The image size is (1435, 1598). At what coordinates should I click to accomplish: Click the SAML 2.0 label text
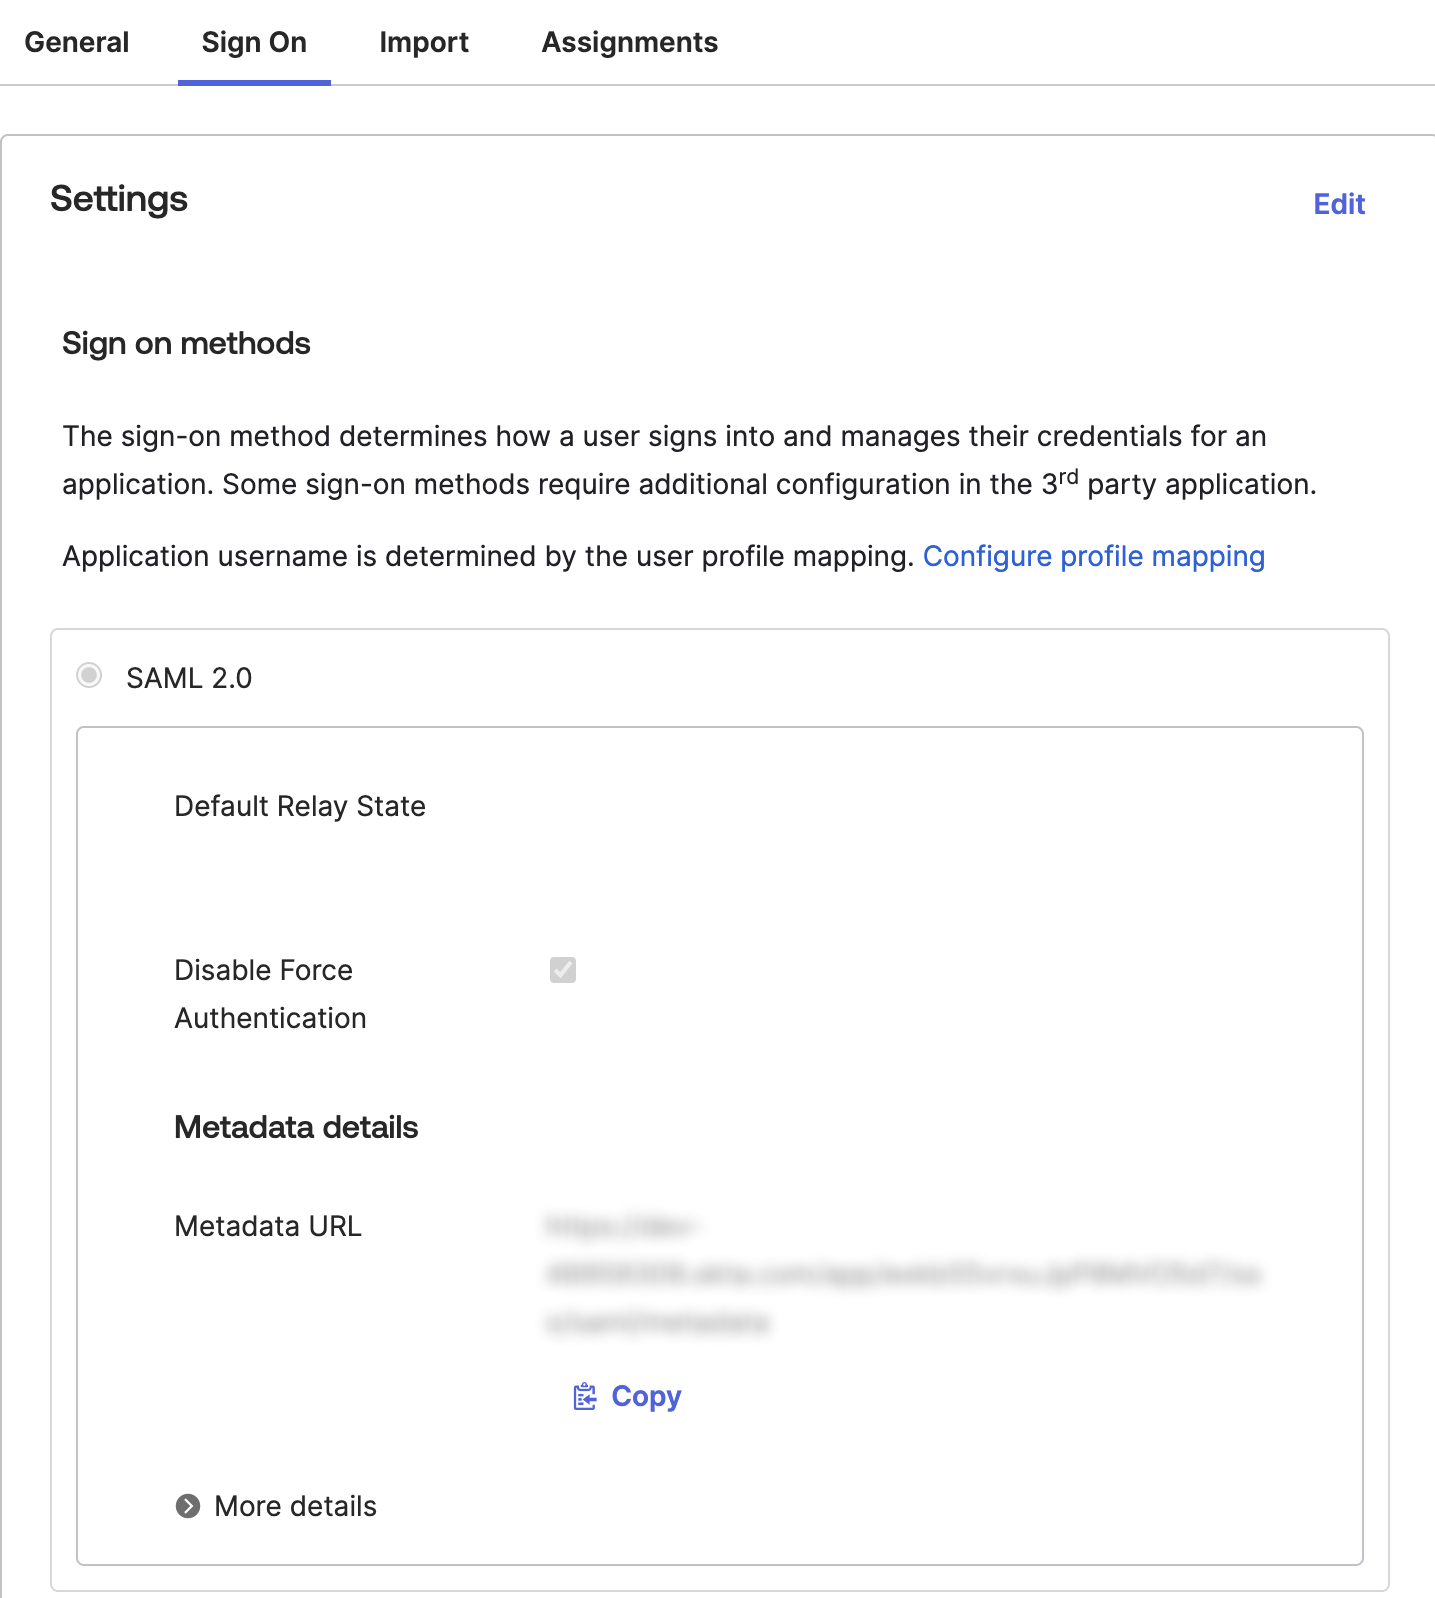click(x=189, y=678)
